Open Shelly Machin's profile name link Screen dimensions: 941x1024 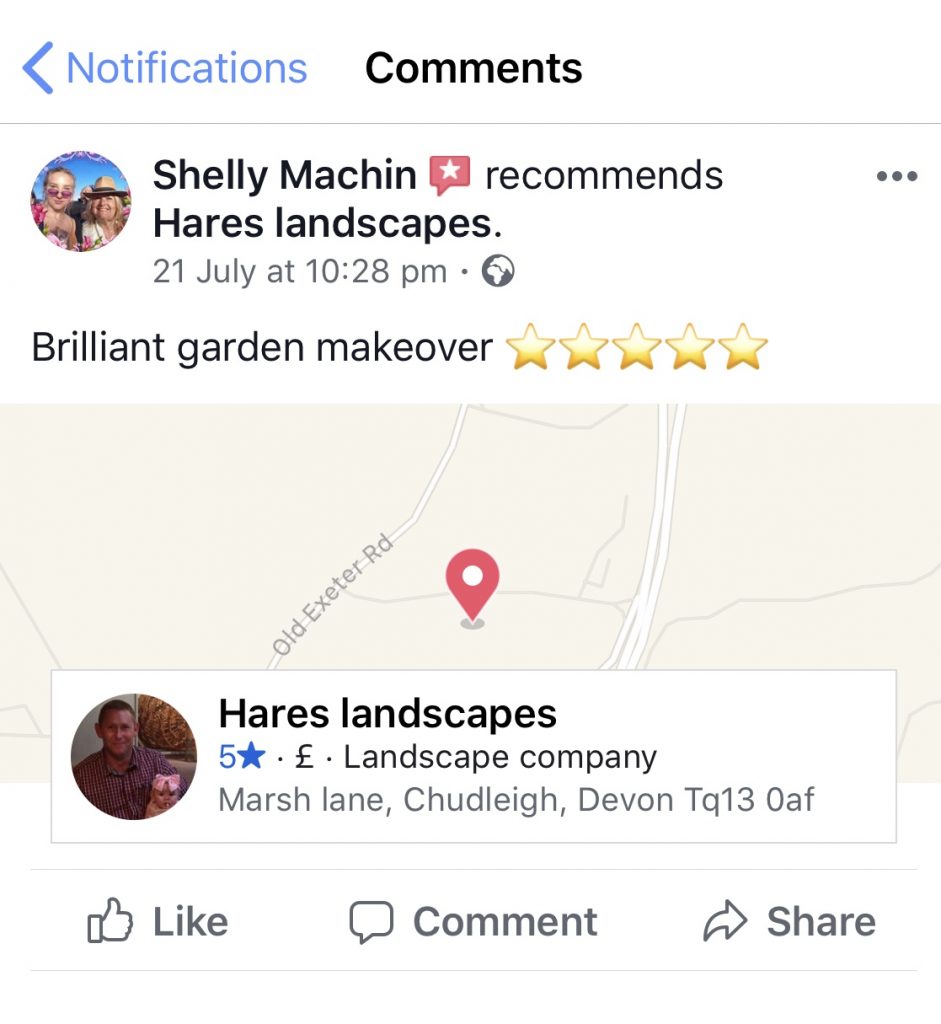pos(284,175)
